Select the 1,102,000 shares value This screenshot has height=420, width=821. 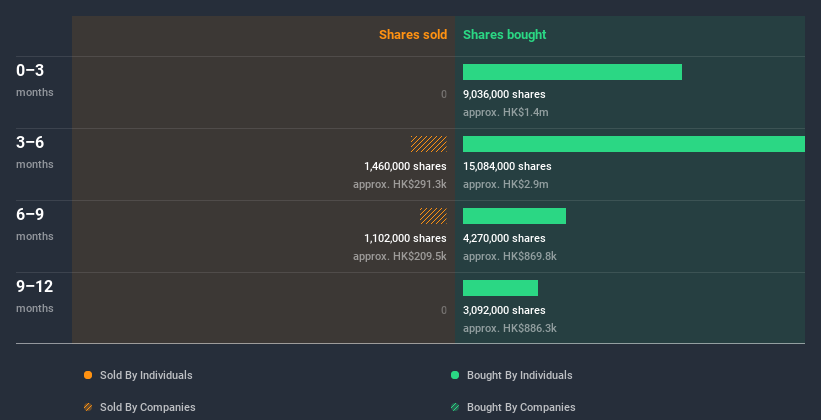pos(405,238)
